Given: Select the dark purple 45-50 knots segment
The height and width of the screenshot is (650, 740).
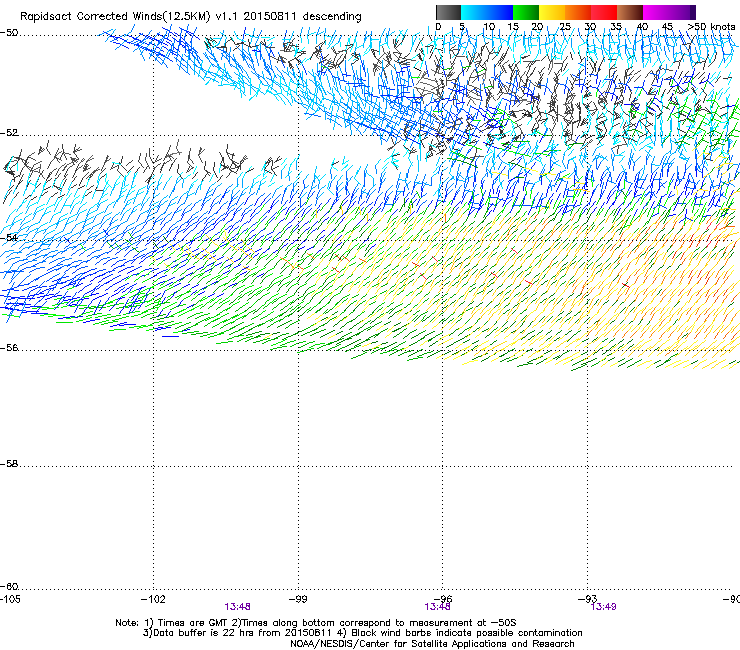Looking at the screenshot, I should pos(682,12).
